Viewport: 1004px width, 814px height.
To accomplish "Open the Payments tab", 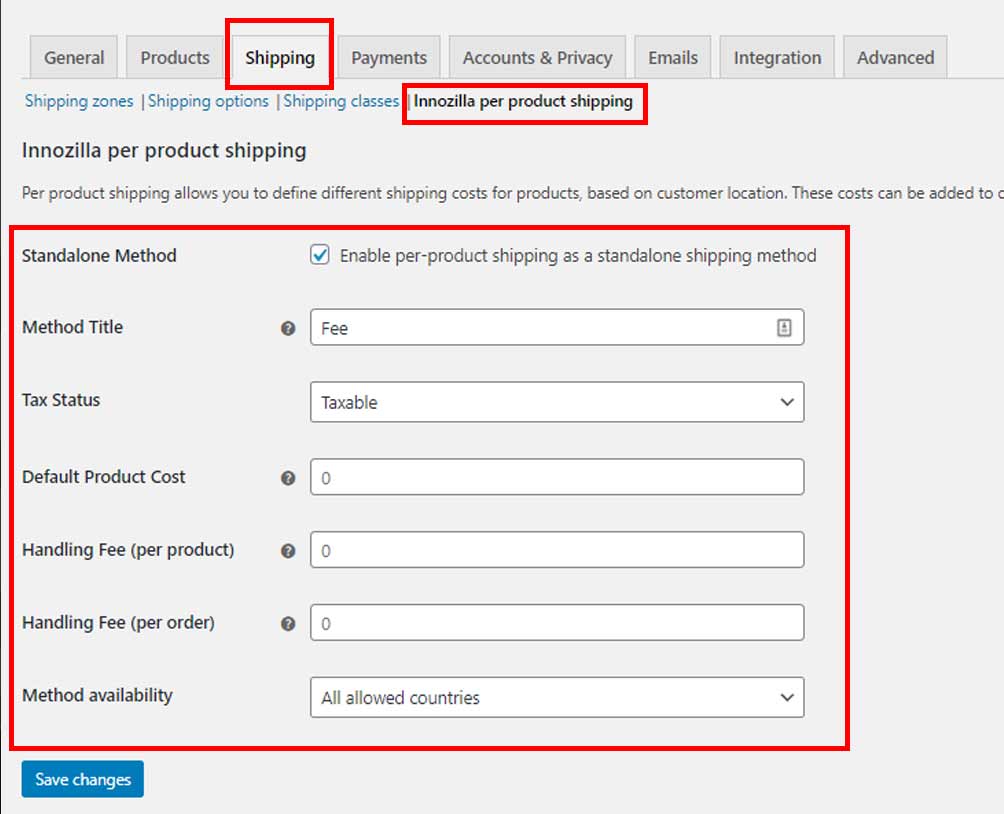I will pos(389,58).
